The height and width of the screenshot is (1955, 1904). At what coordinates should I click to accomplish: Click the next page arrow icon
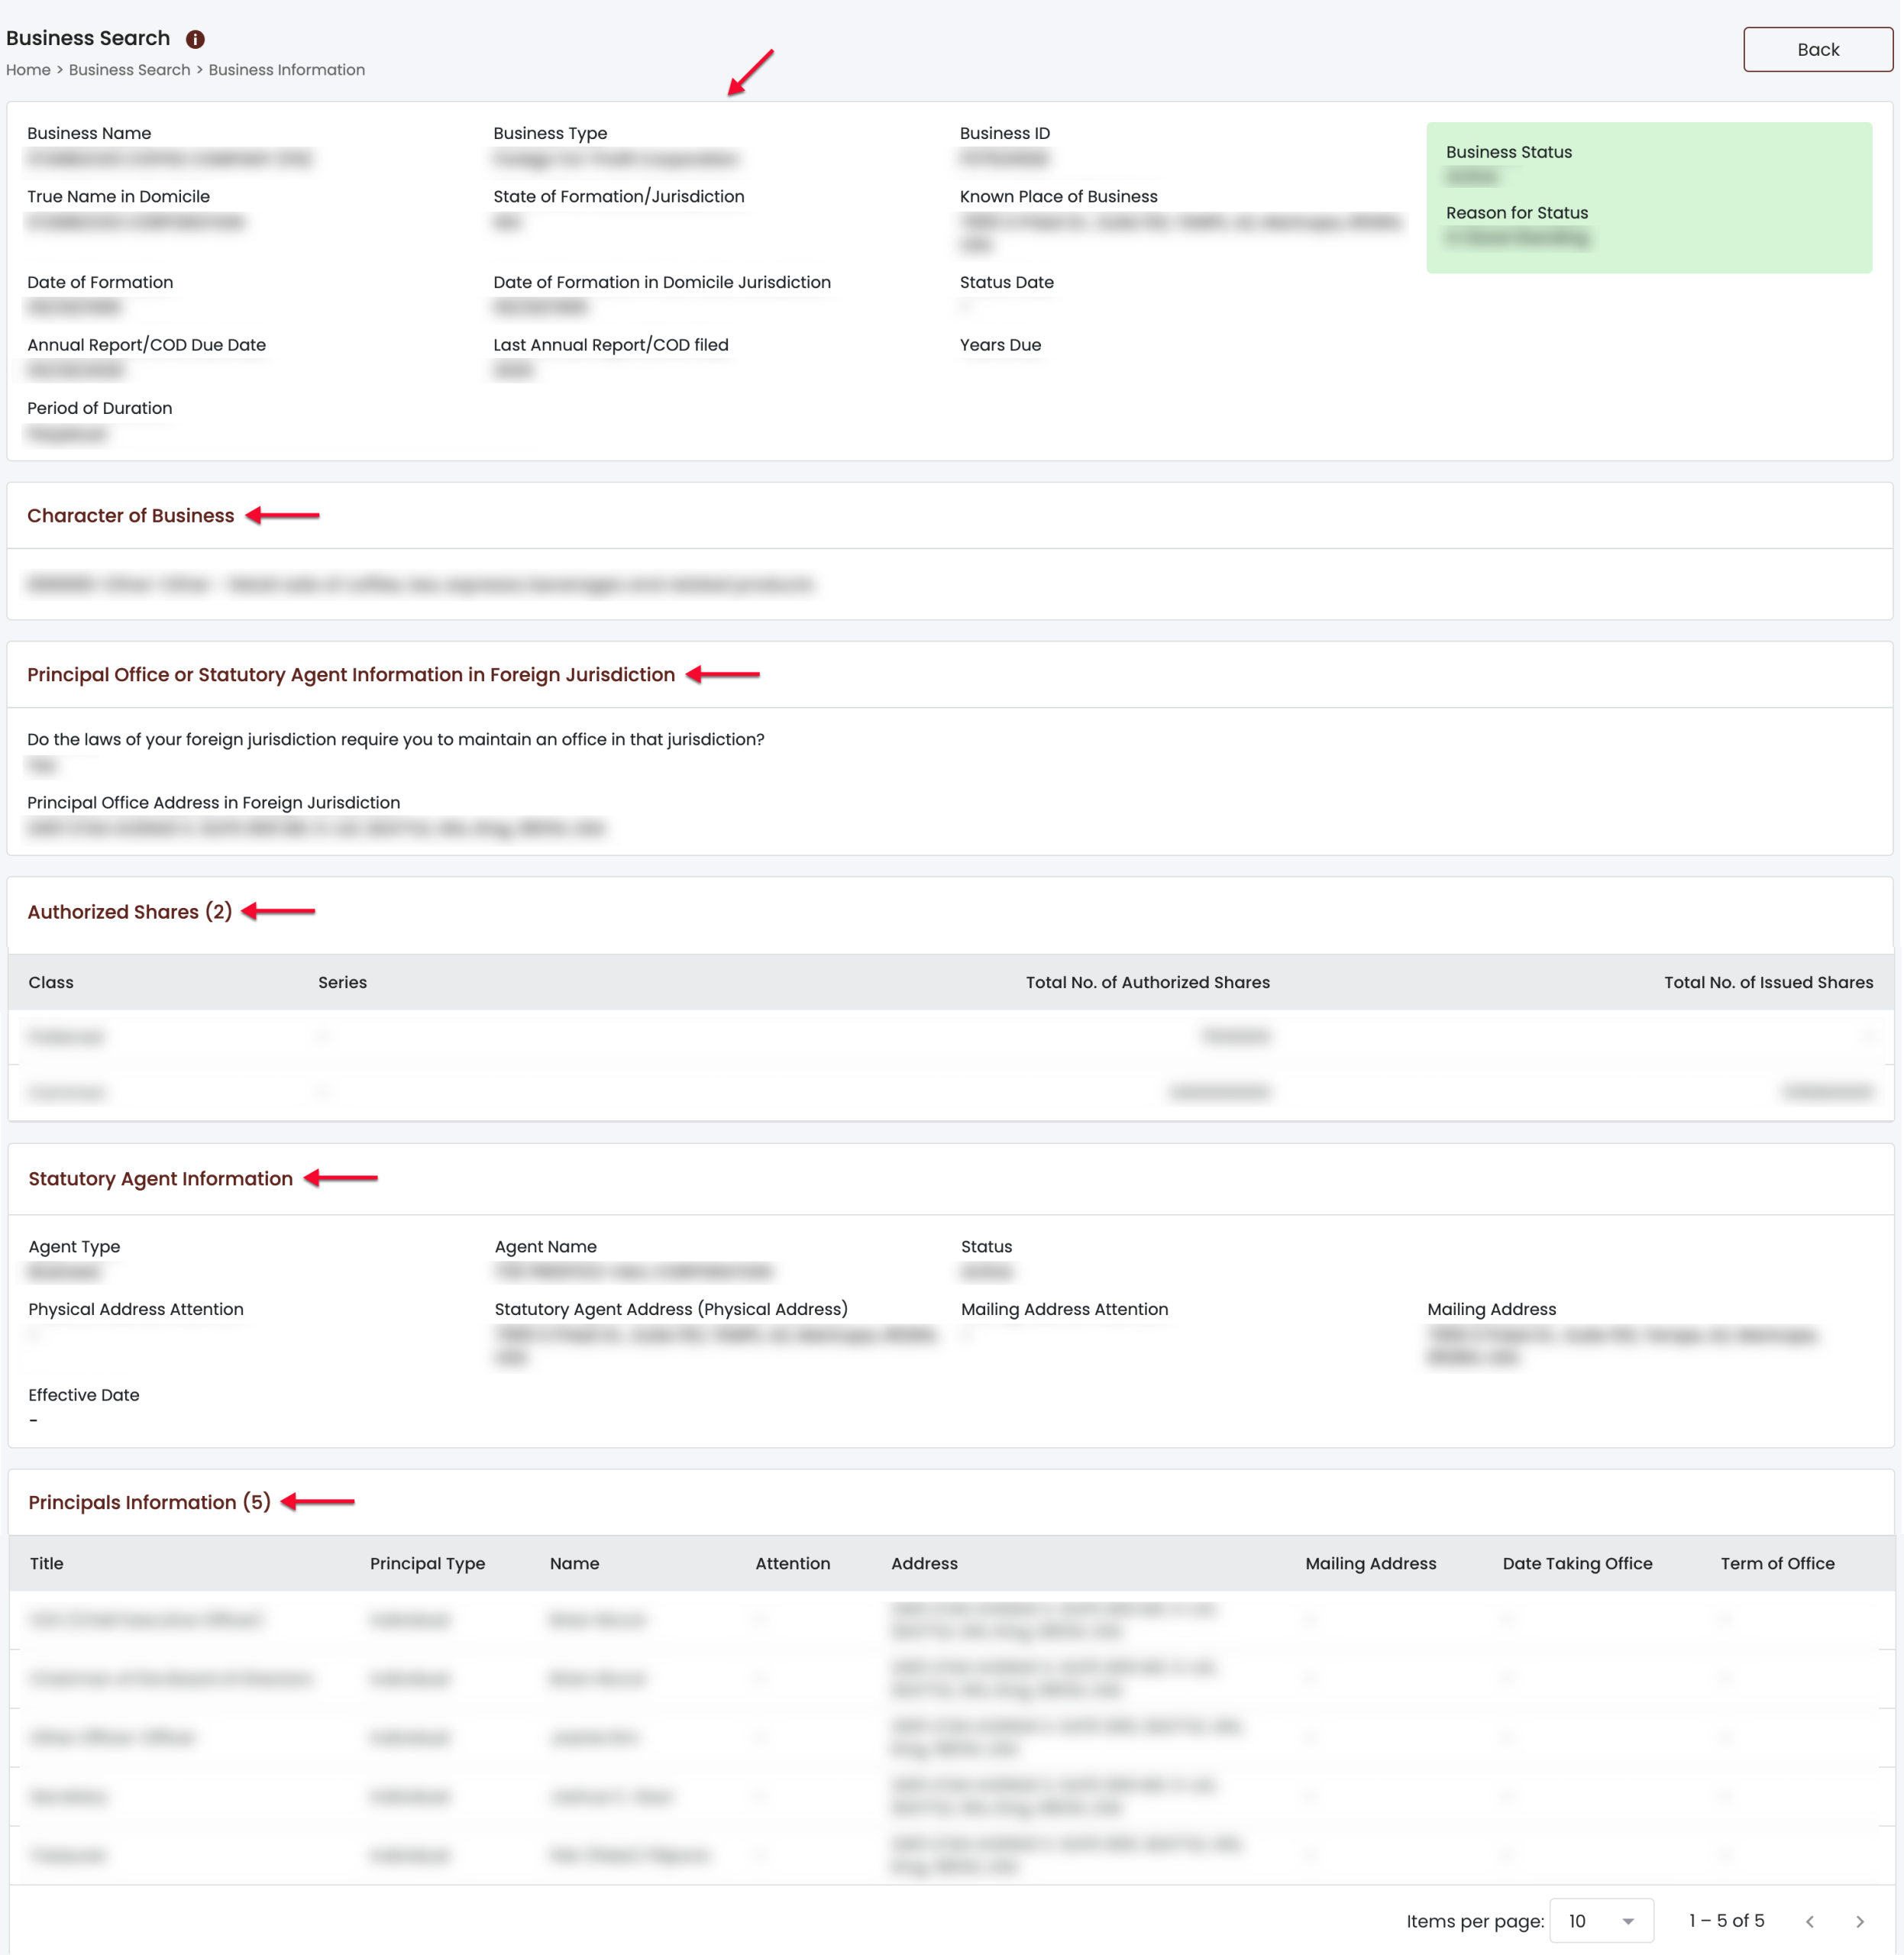point(1859,1921)
